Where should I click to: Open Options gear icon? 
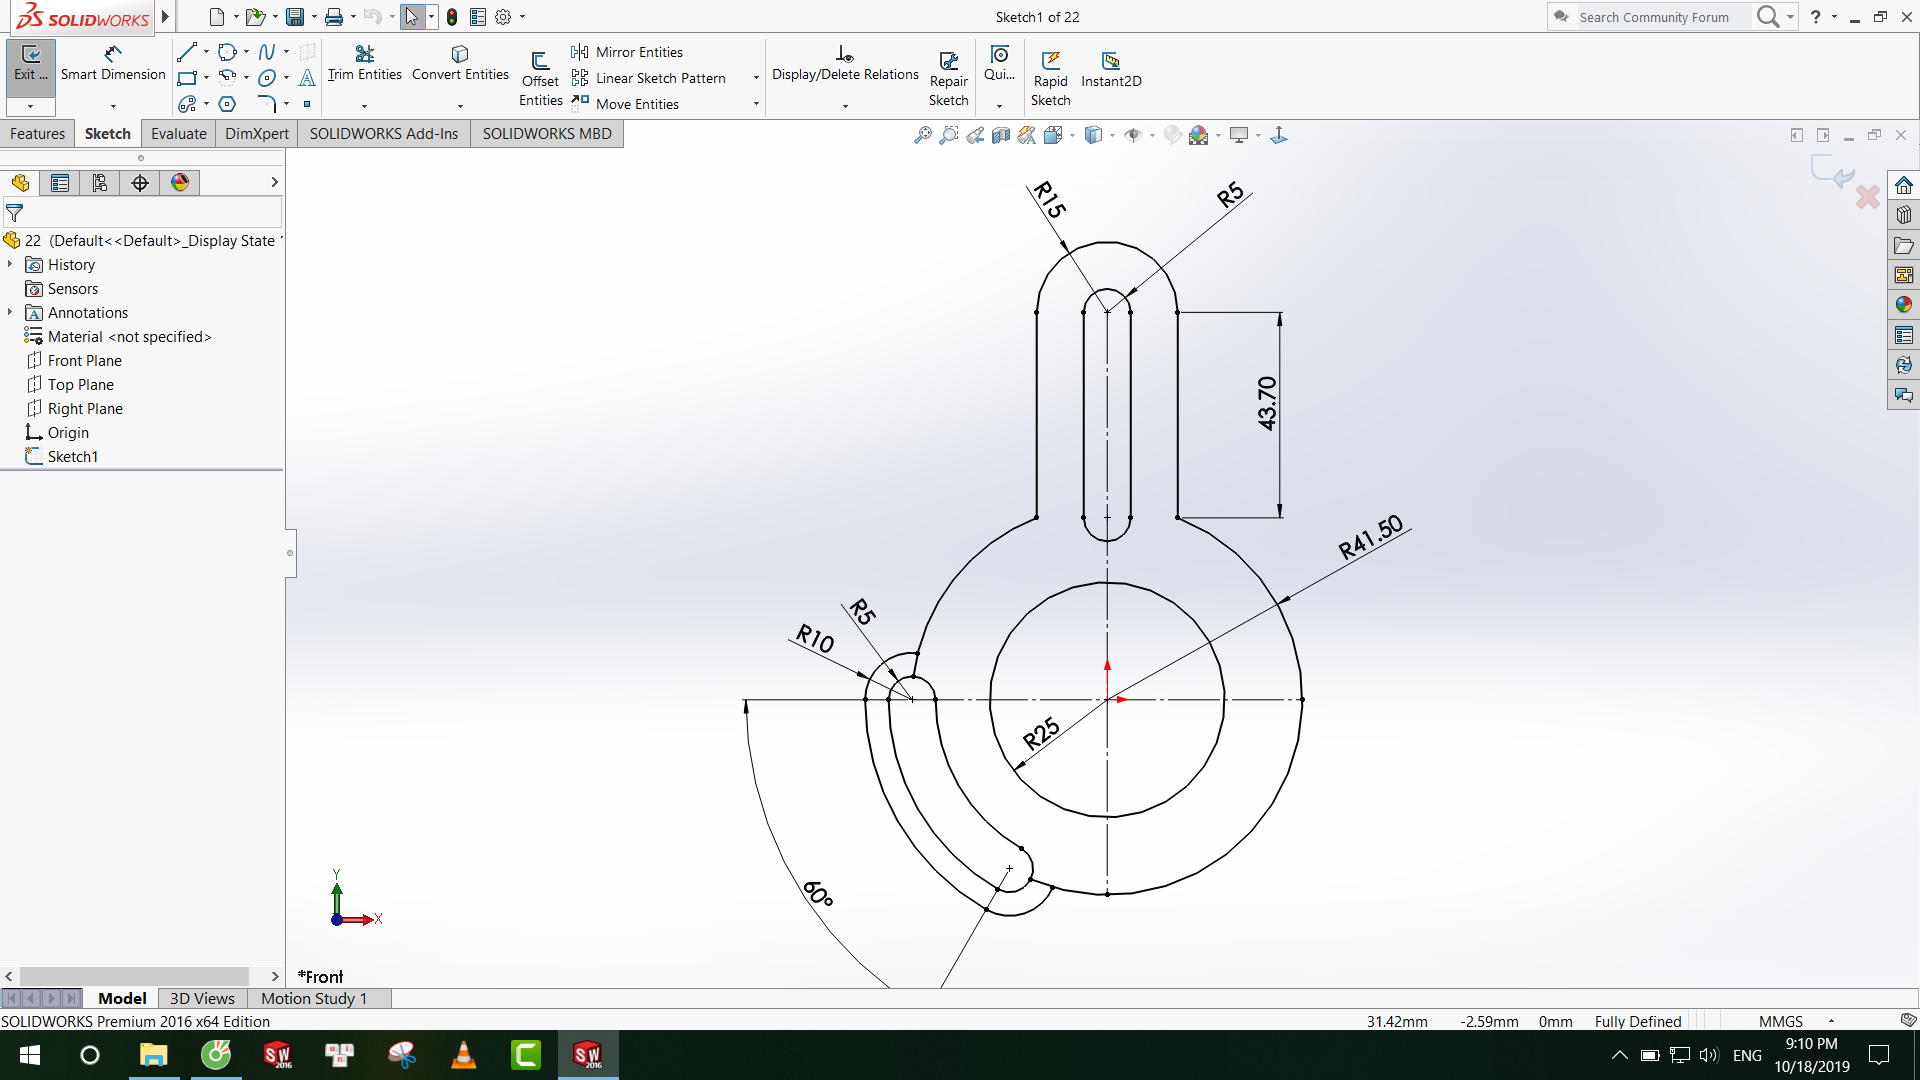point(503,17)
